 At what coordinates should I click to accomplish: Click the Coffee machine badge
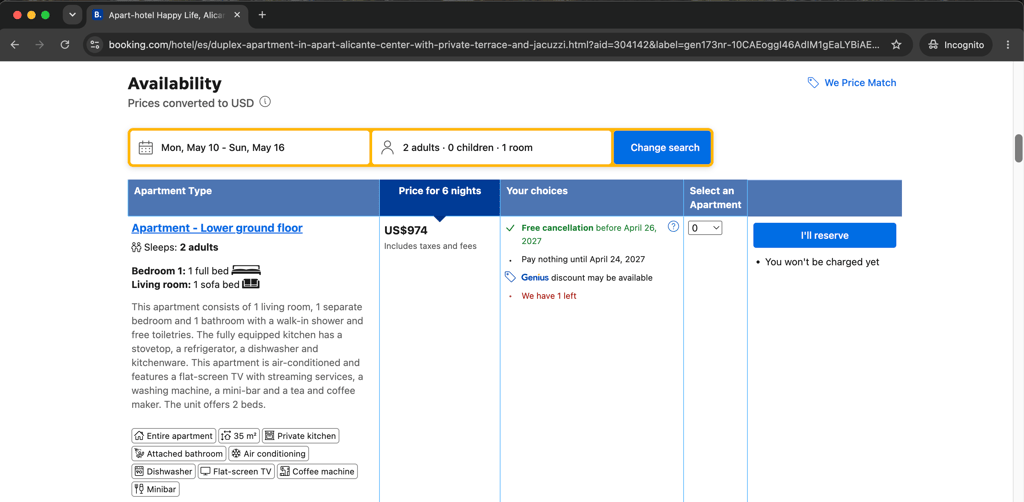pyautogui.click(x=317, y=471)
